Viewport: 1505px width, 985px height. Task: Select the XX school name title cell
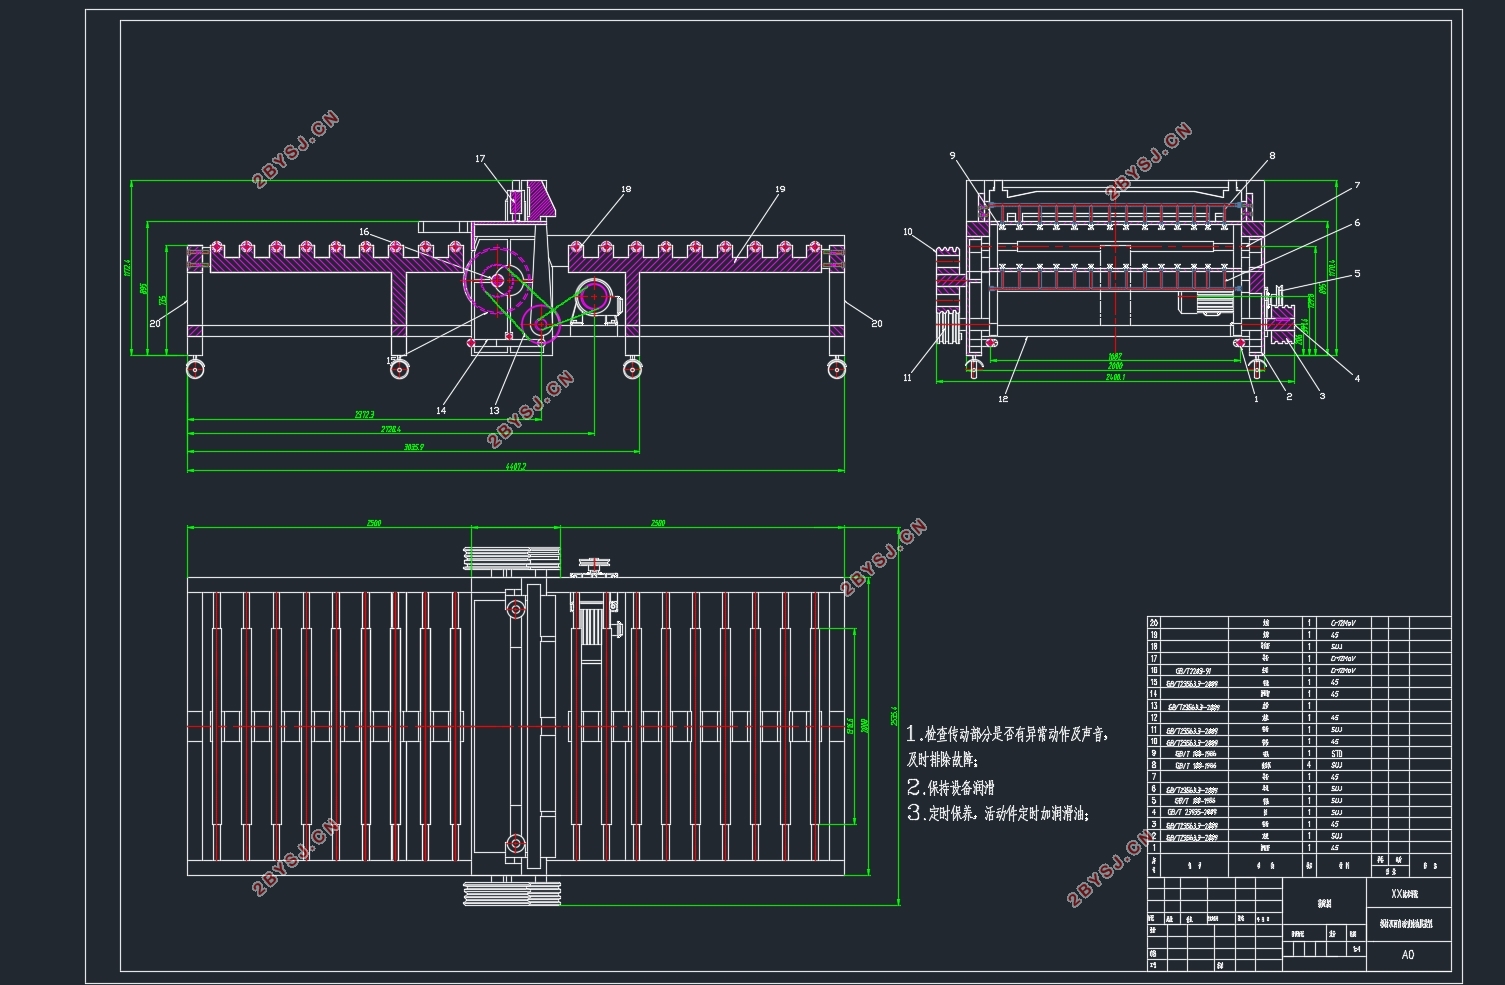1408,894
